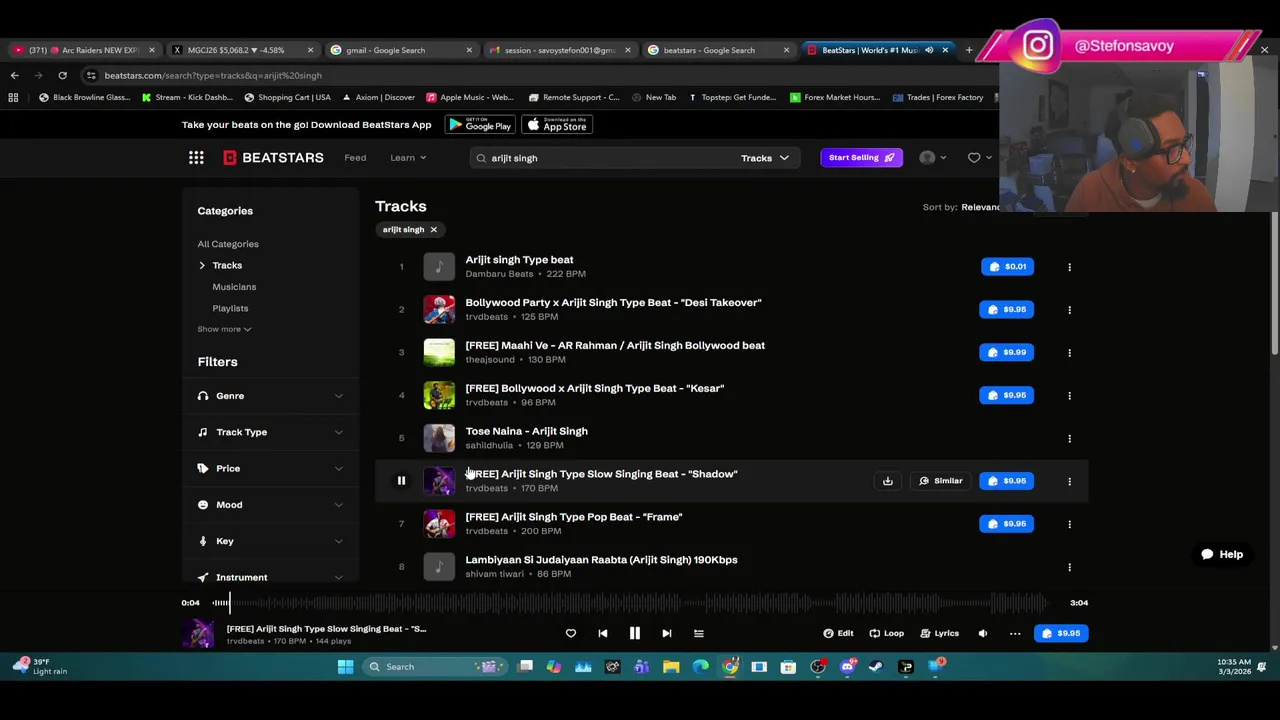Expand Show more categories

(224, 329)
